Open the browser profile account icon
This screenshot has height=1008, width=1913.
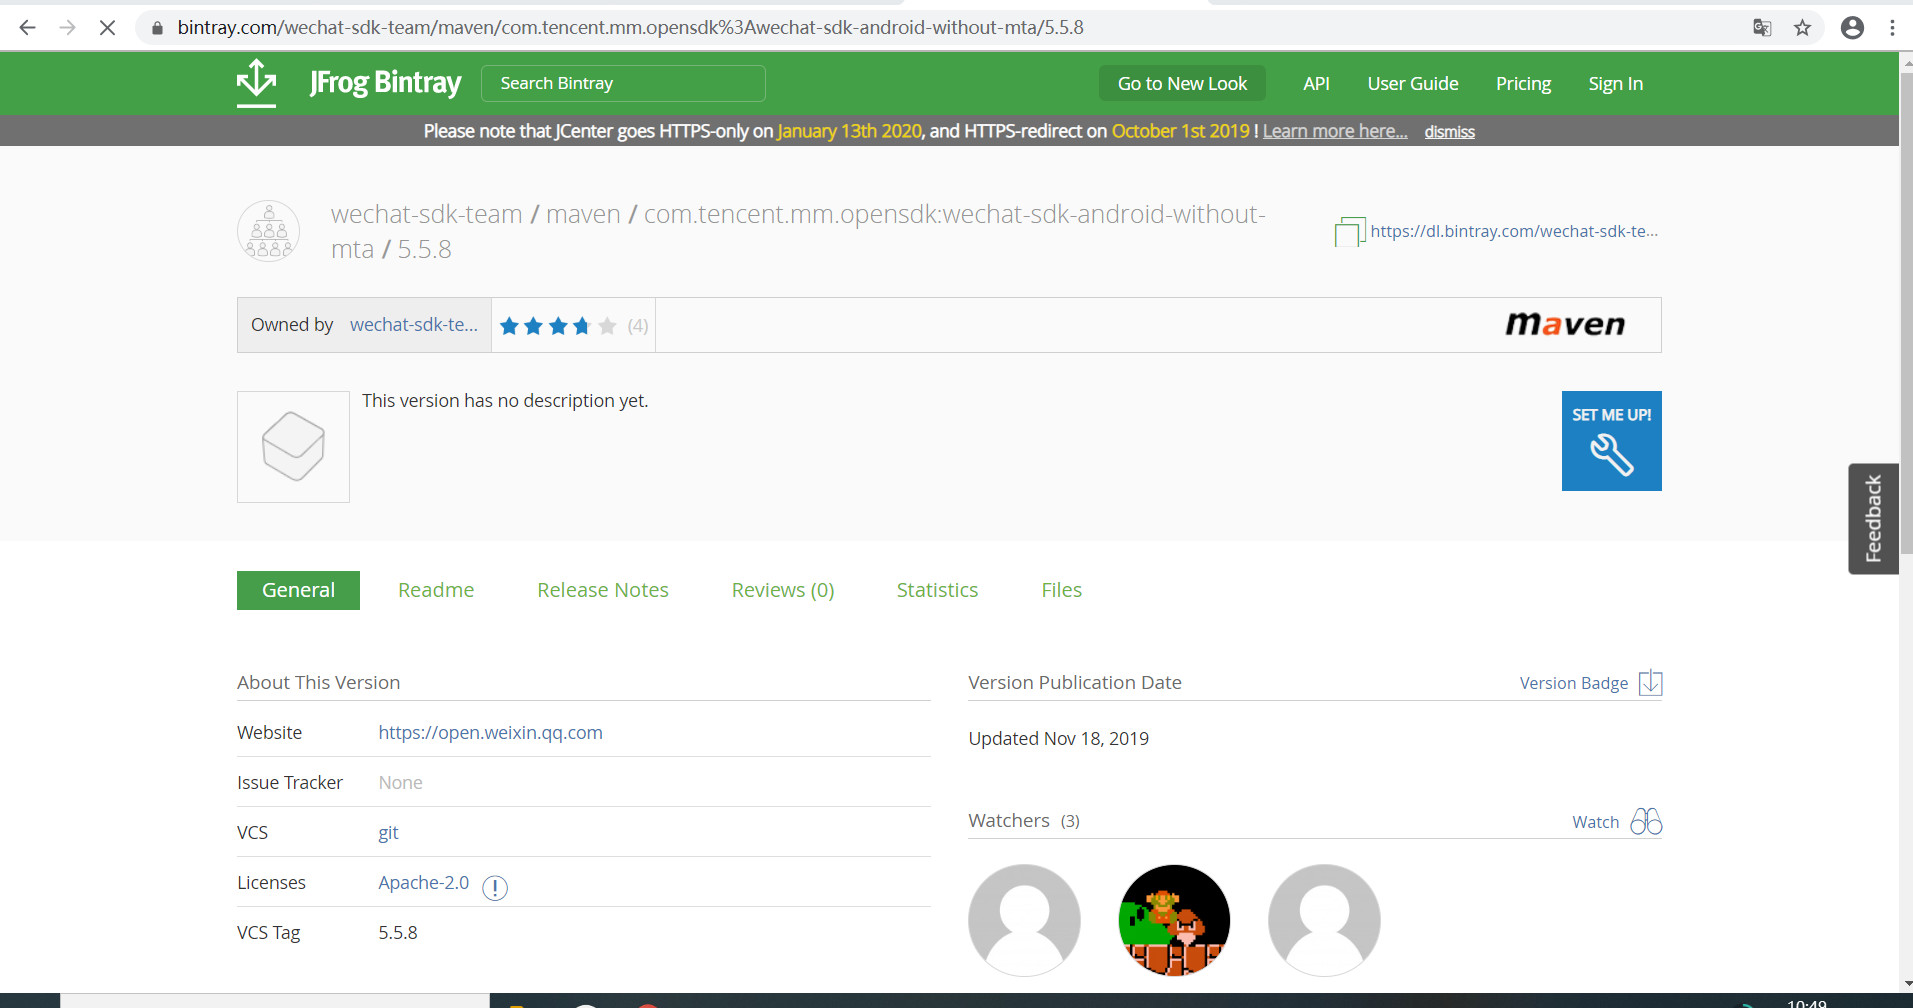pyautogui.click(x=1852, y=28)
